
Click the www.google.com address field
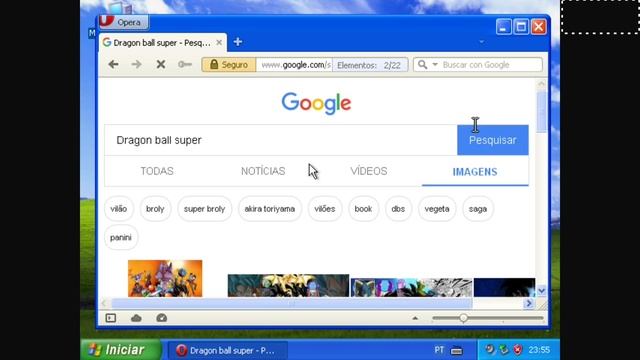pyautogui.click(x=295, y=65)
